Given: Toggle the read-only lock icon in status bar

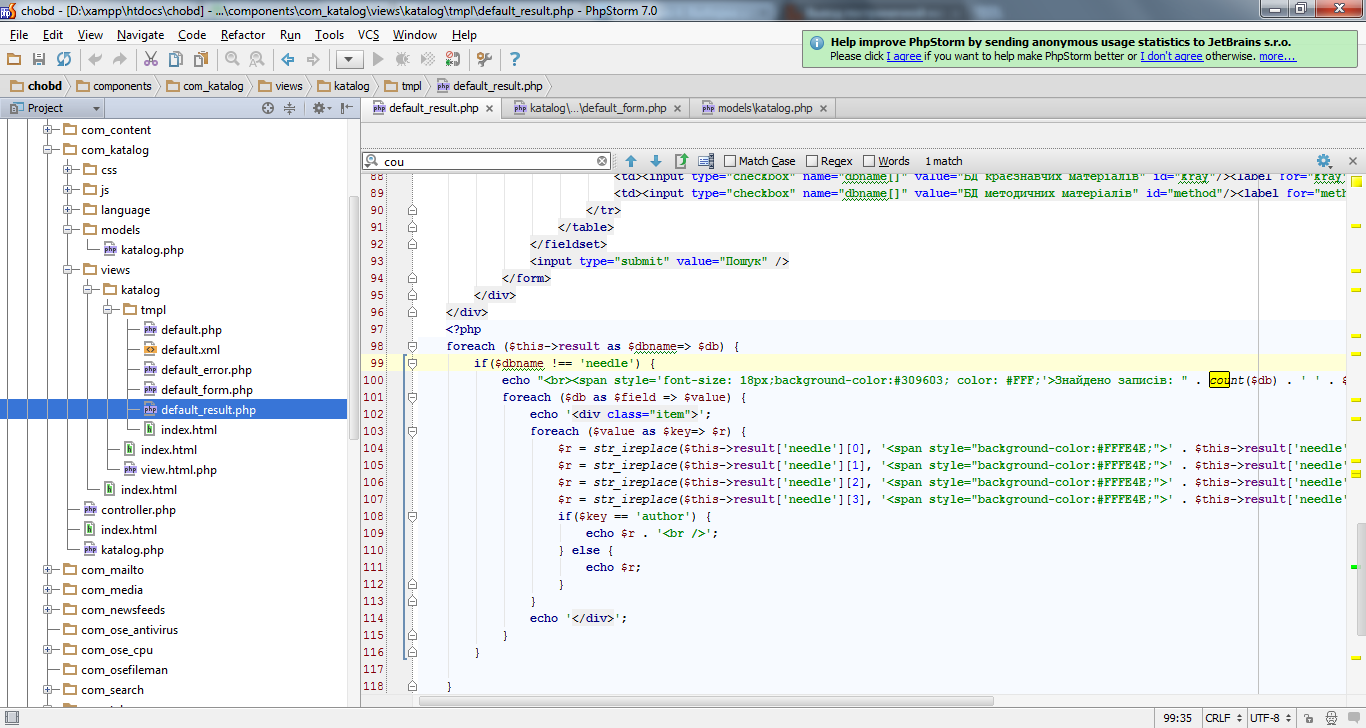Looking at the screenshot, I should pos(1307,718).
